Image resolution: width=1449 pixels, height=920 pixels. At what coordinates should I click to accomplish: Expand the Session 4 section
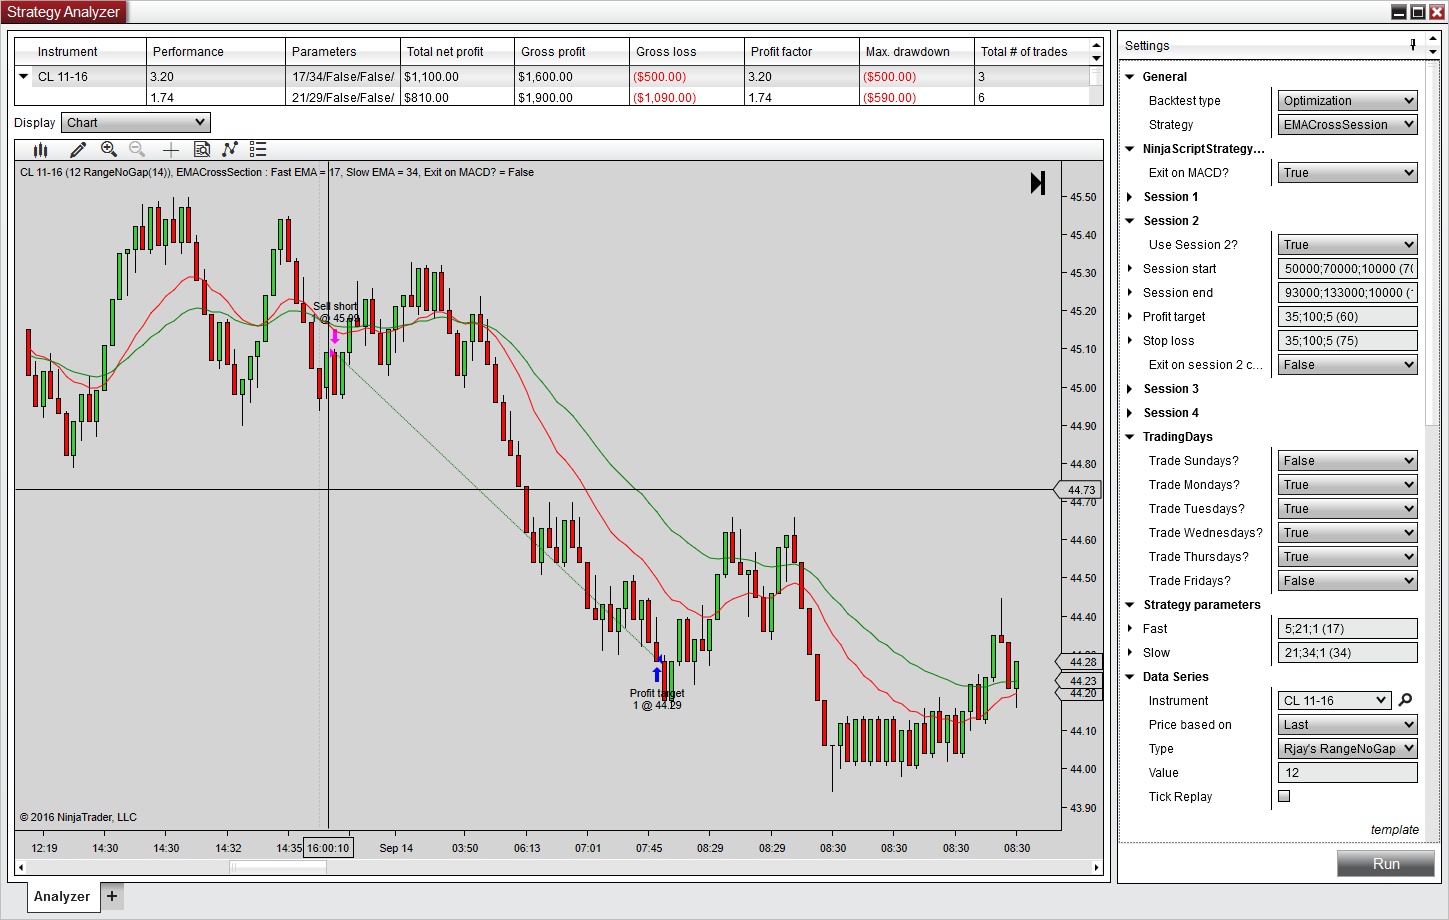(x=1130, y=413)
